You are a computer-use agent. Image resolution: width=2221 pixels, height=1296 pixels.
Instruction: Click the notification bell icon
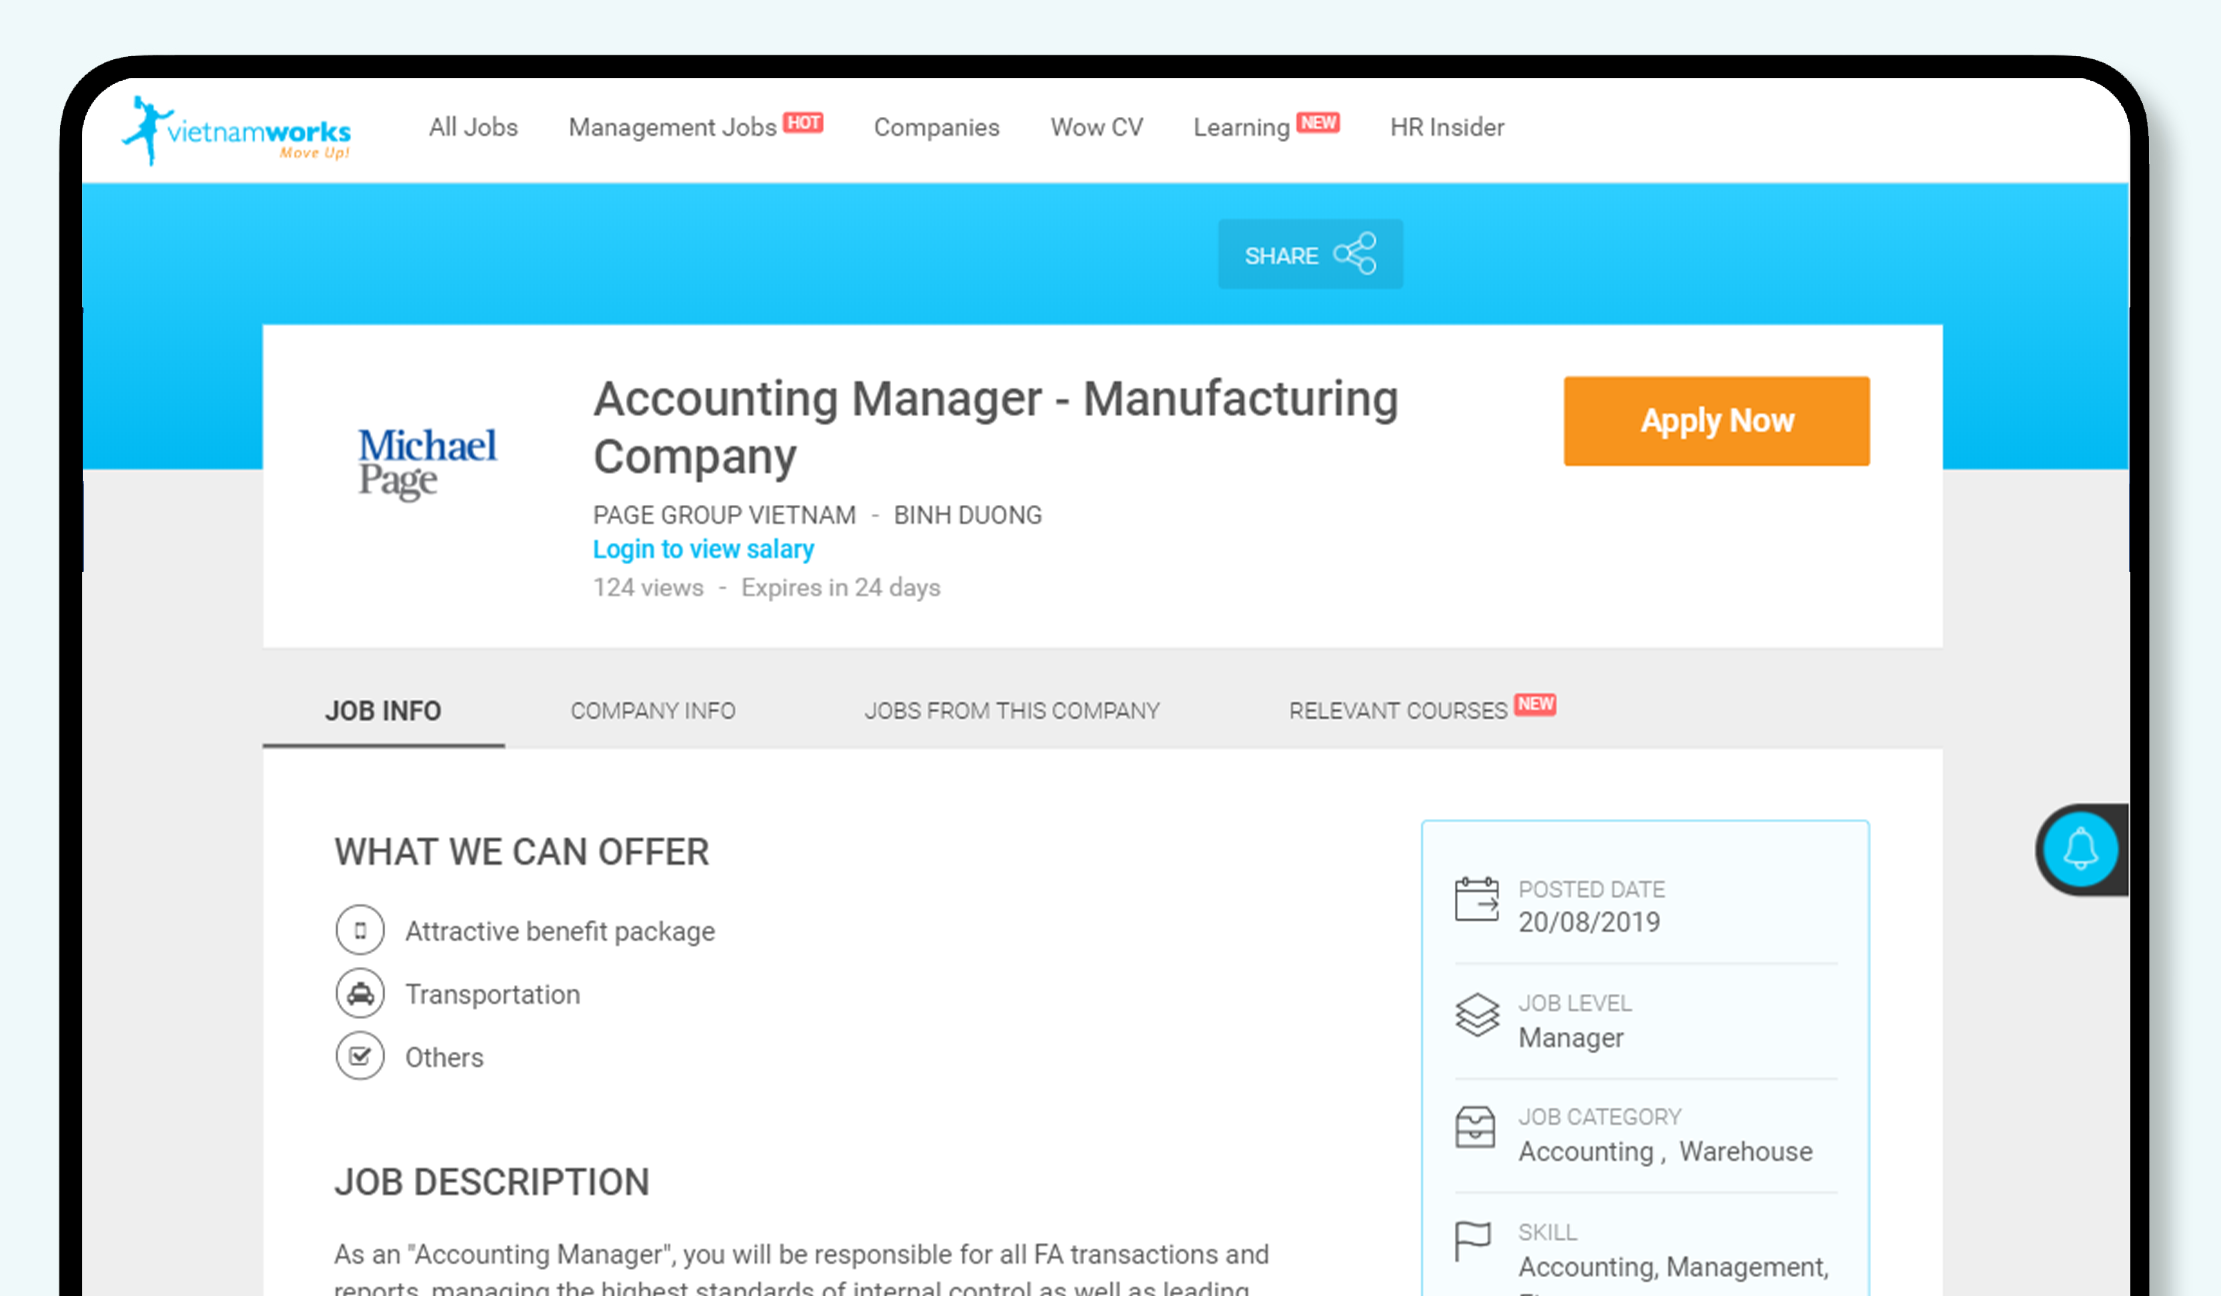pyautogui.click(x=2082, y=847)
